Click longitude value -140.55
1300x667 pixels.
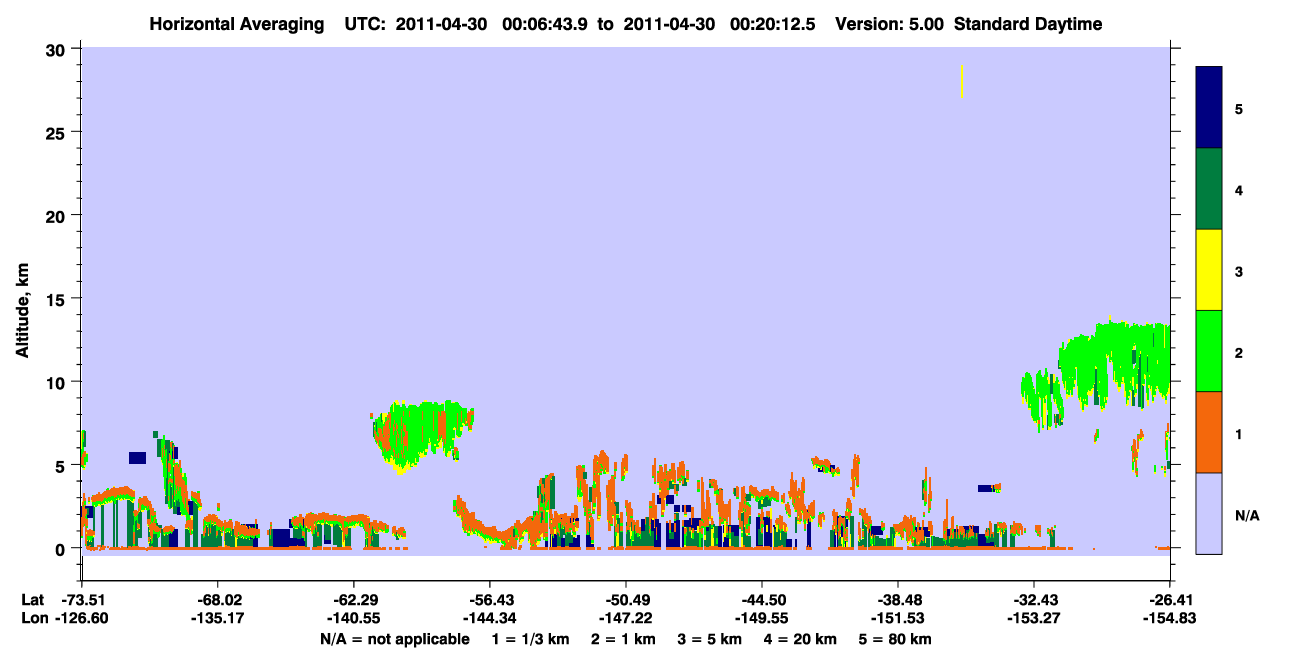353,619
